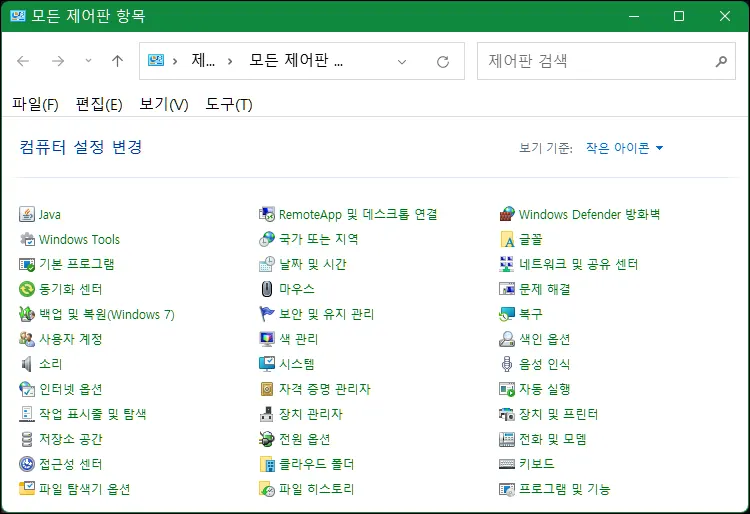750x514 pixels.
Task: Click the green 동기화 센터 icon
Action: tap(27, 289)
